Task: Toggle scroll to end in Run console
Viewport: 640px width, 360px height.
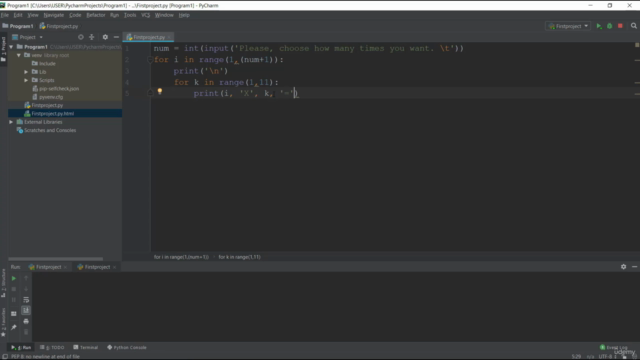Action: (26, 310)
